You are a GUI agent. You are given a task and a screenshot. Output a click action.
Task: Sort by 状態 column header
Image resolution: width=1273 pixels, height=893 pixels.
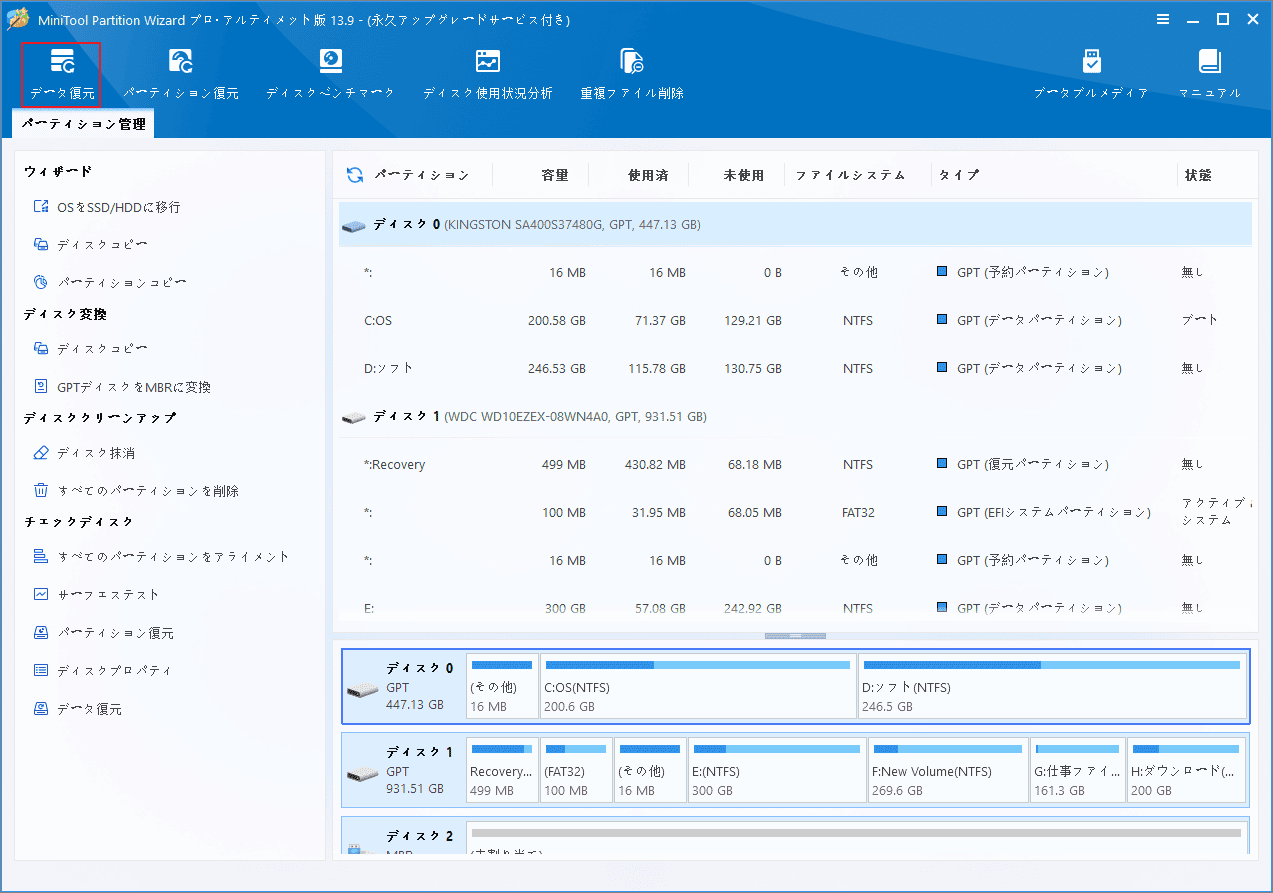(1198, 175)
